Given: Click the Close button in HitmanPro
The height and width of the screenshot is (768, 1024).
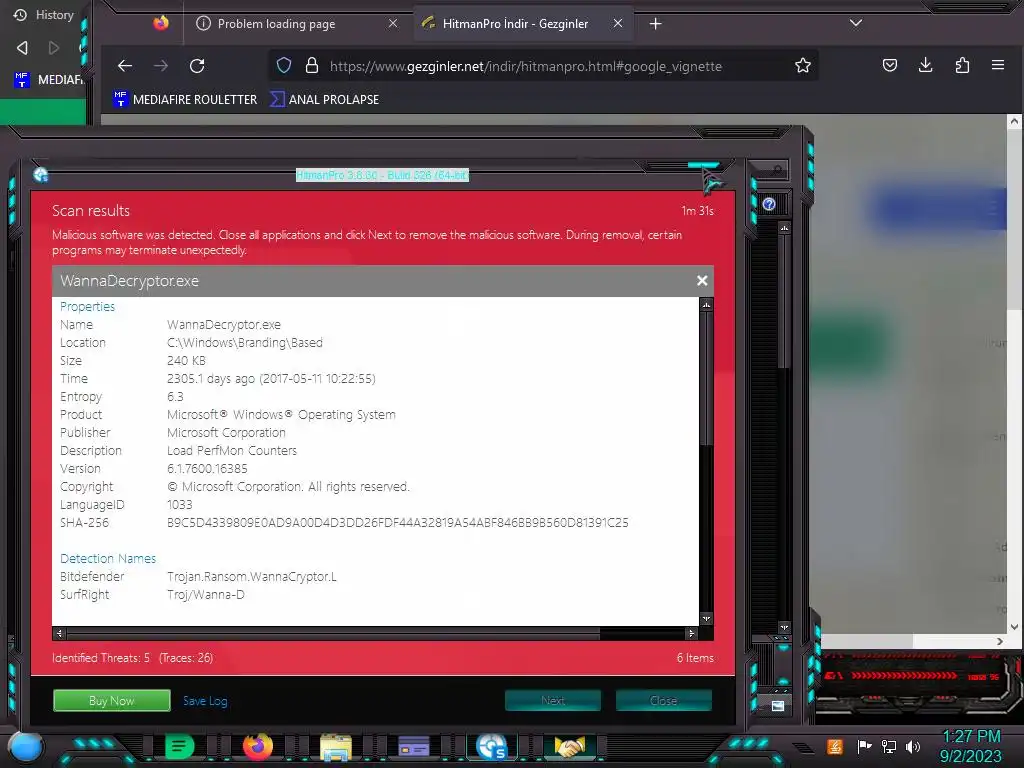Looking at the screenshot, I should pyautogui.click(x=664, y=700).
